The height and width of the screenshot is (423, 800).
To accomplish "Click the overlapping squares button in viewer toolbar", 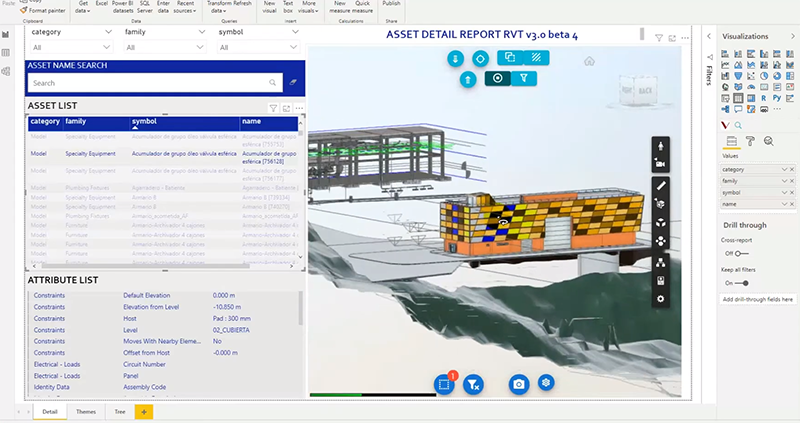I will pos(510,58).
